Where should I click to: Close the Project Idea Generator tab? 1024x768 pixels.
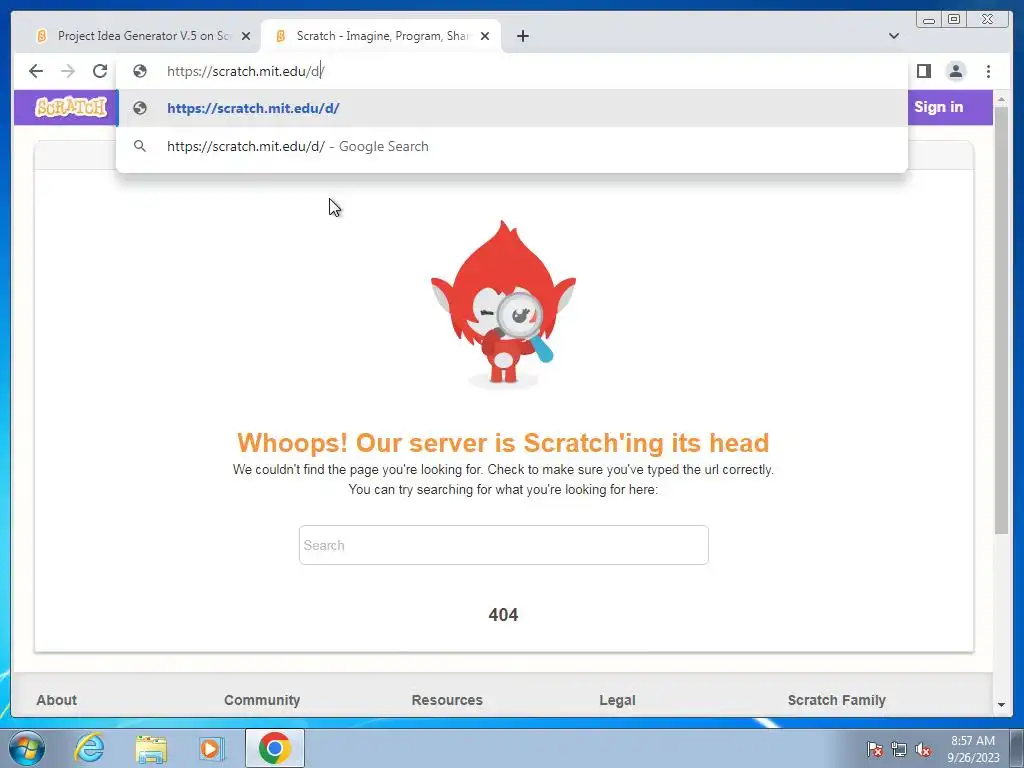coord(246,36)
